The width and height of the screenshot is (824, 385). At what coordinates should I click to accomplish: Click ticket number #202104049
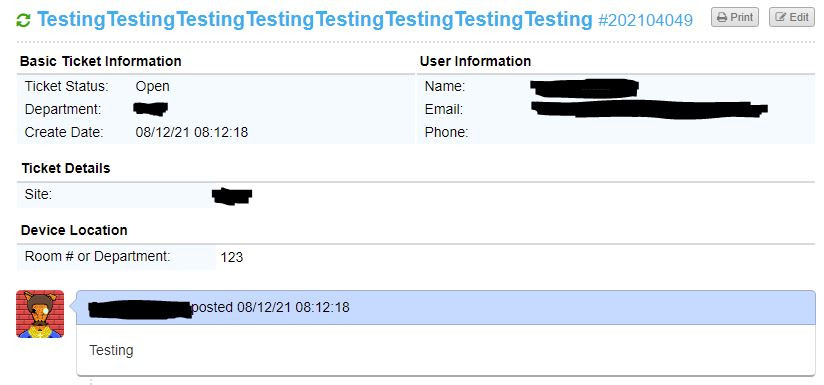(x=645, y=20)
